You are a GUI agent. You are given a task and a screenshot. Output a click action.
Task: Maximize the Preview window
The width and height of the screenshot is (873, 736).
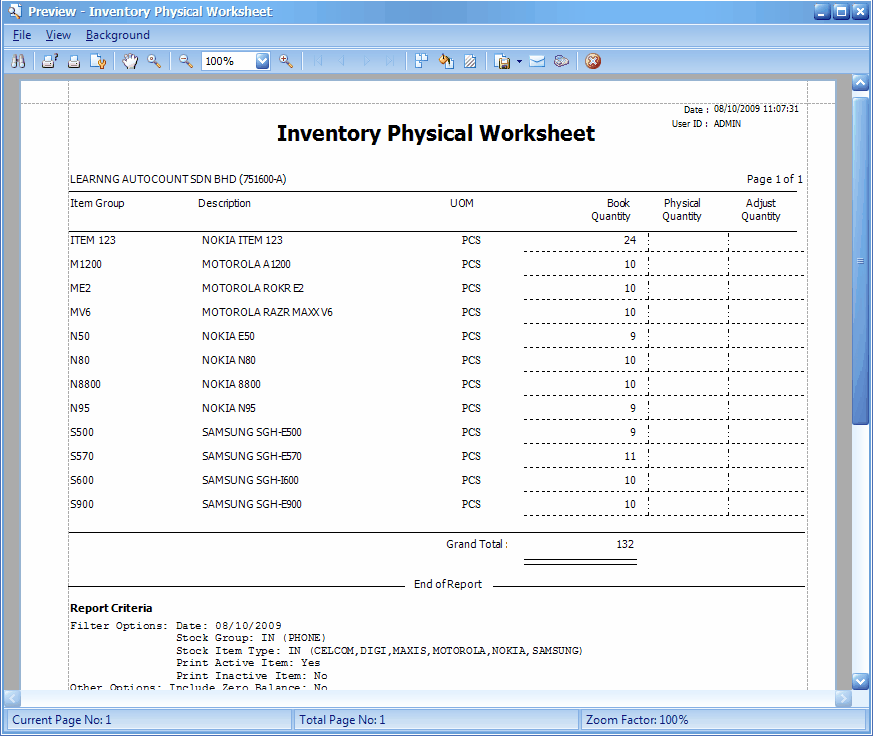tap(841, 12)
